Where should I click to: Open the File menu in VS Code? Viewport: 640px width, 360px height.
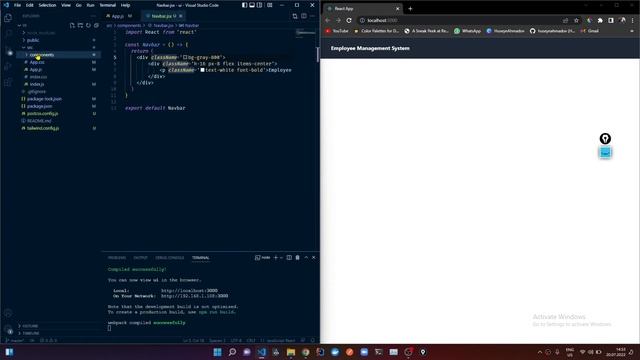[x=17, y=5]
